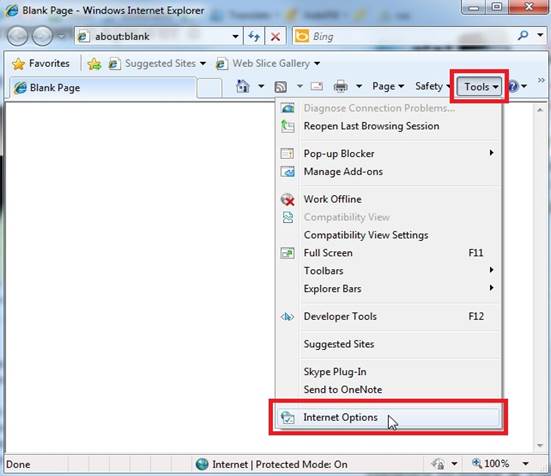Image resolution: width=551 pixels, height=476 pixels.
Task: Click the blue Help question mark icon
Action: coord(513,86)
